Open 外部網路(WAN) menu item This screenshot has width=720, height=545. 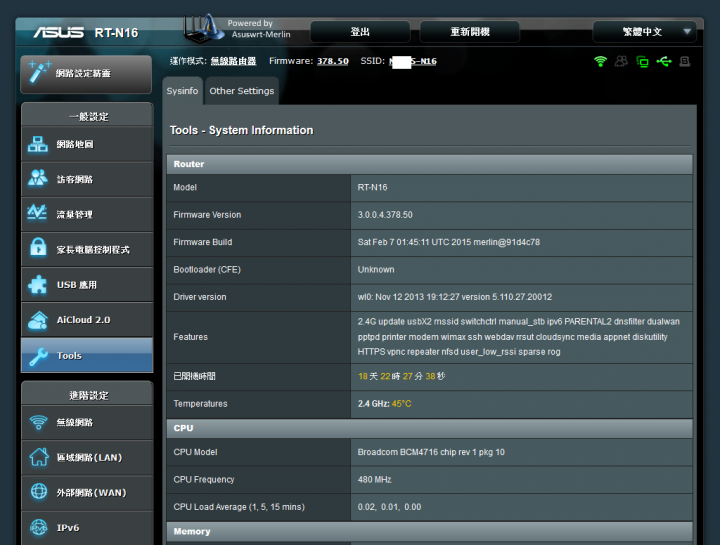pos(87,493)
